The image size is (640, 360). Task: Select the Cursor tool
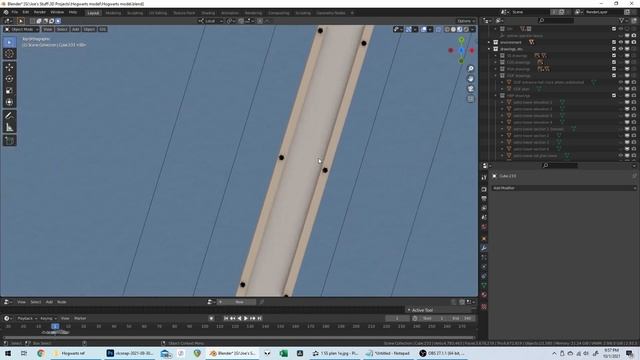9,53
